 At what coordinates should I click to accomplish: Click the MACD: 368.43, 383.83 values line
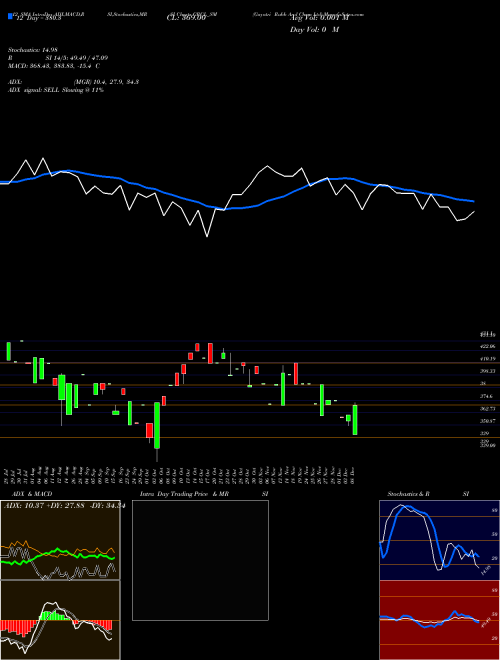(54, 66)
